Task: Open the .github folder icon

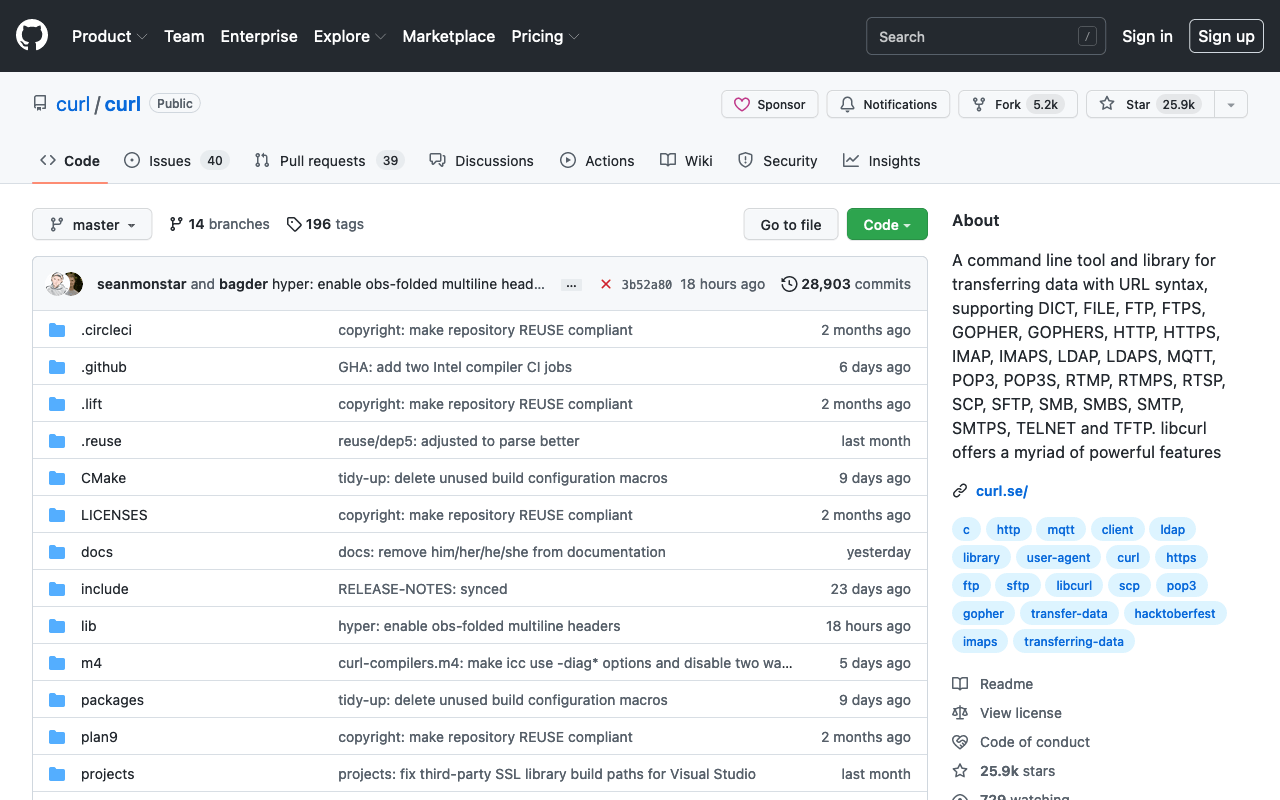Action: [x=57, y=367]
